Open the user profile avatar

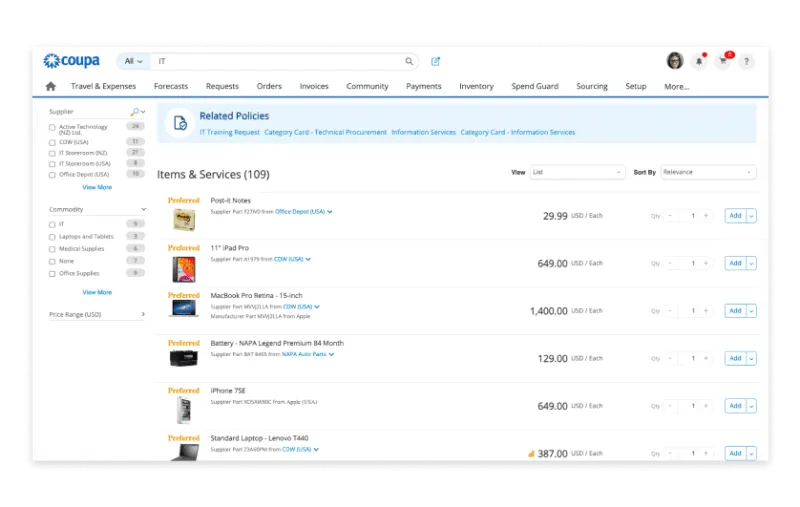[675, 61]
